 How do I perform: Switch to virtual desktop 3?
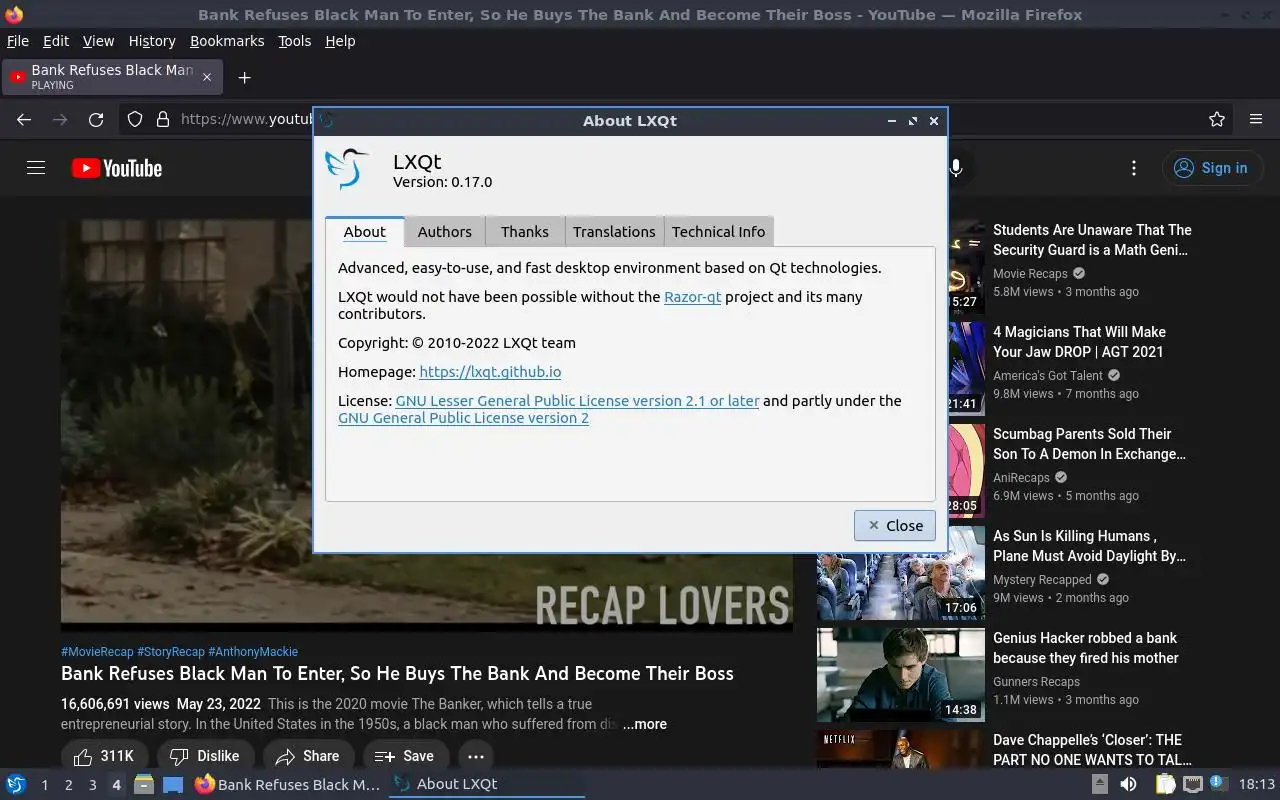click(92, 785)
